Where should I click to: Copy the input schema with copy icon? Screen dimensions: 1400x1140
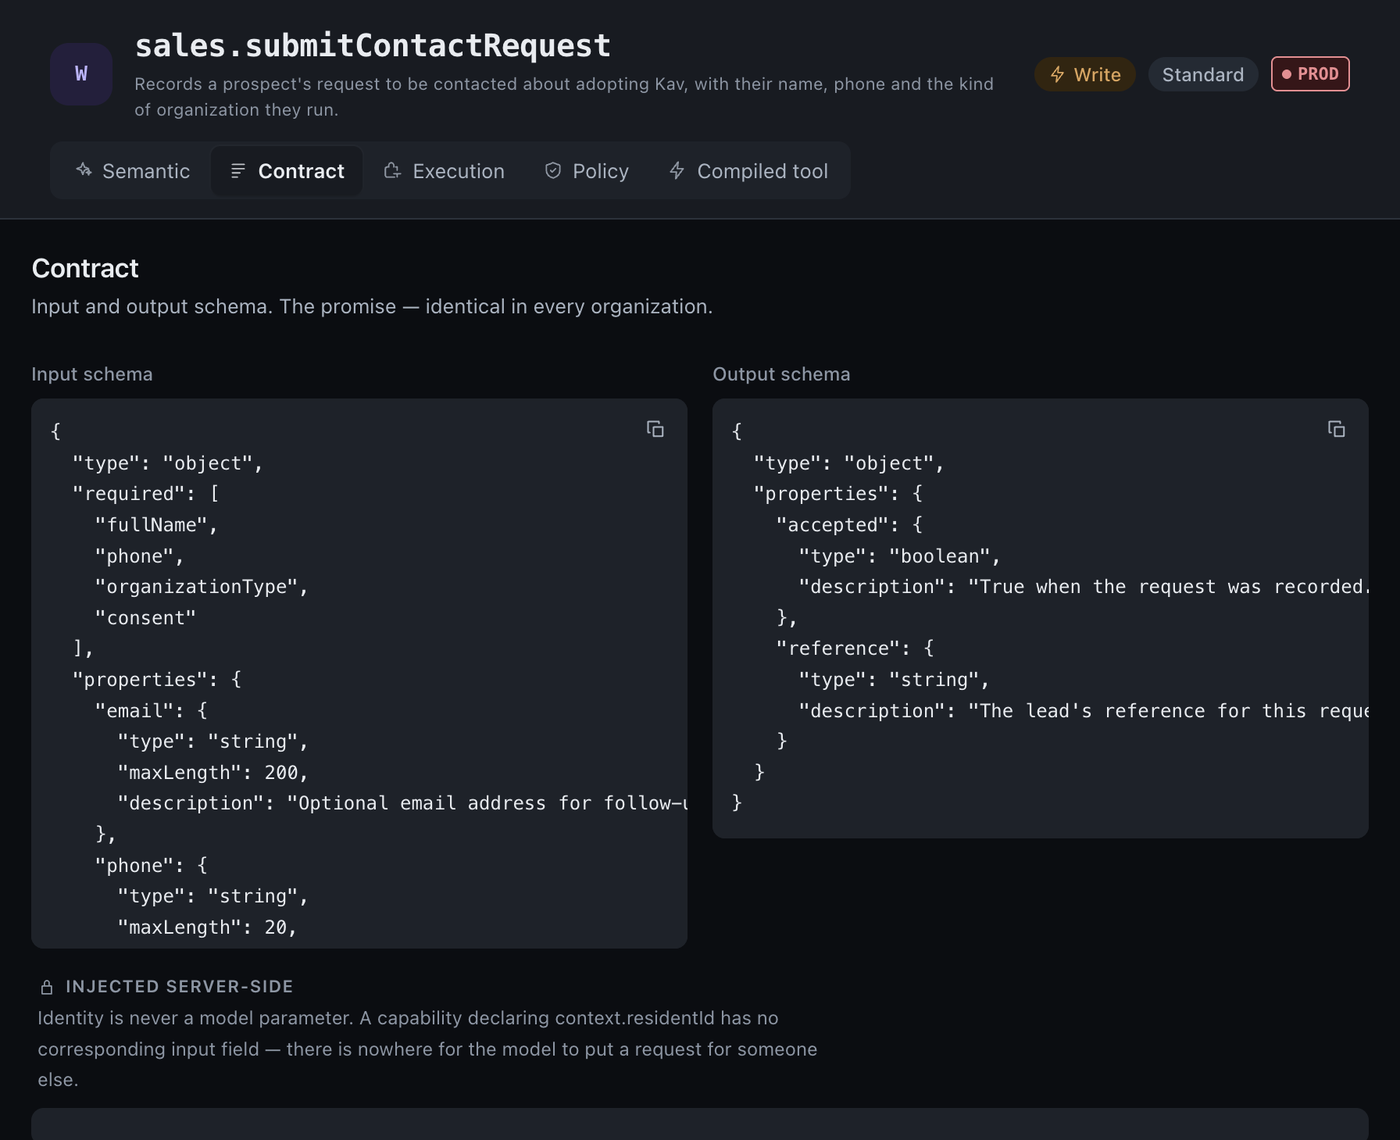[x=655, y=429]
